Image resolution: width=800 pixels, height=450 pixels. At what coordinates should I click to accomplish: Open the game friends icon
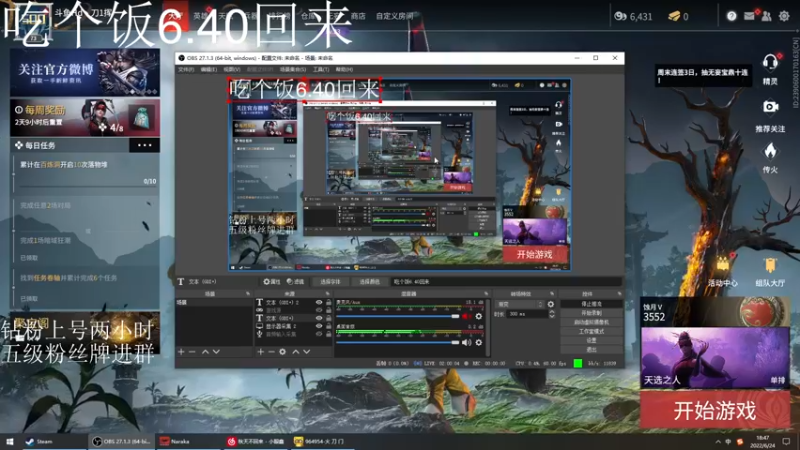(x=766, y=16)
